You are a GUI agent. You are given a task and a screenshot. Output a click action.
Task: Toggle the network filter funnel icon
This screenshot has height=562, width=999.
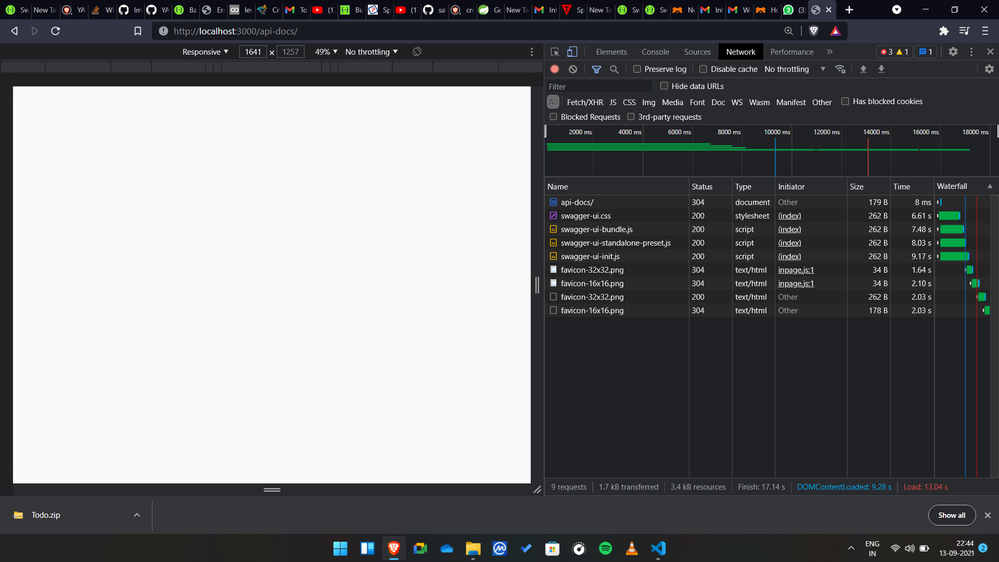click(596, 69)
